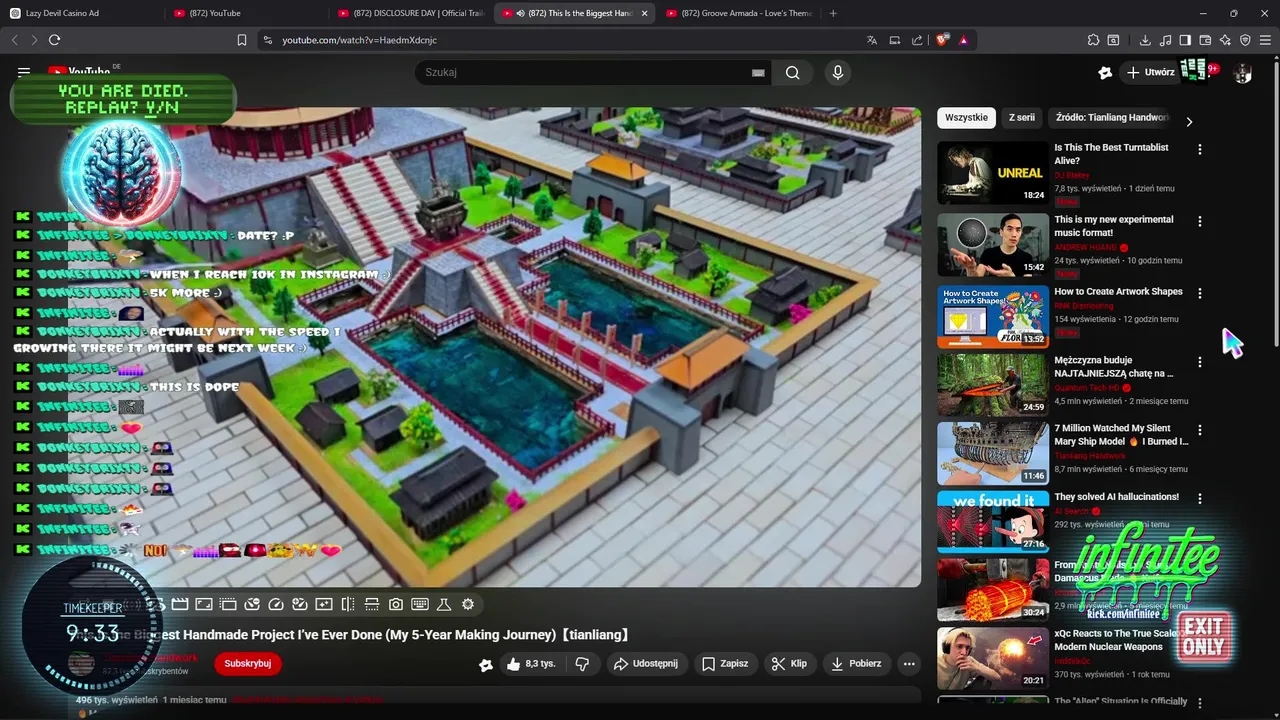Click the Udostępnij share button
Image resolution: width=1280 pixels, height=720 pixels.
[645, 663]
